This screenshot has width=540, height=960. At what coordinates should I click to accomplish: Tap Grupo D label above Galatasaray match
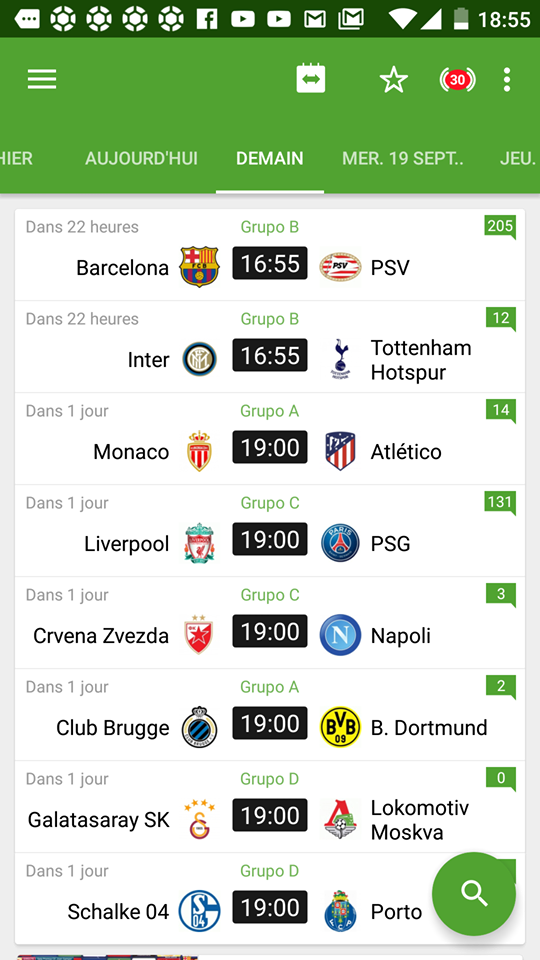point(269,779)
